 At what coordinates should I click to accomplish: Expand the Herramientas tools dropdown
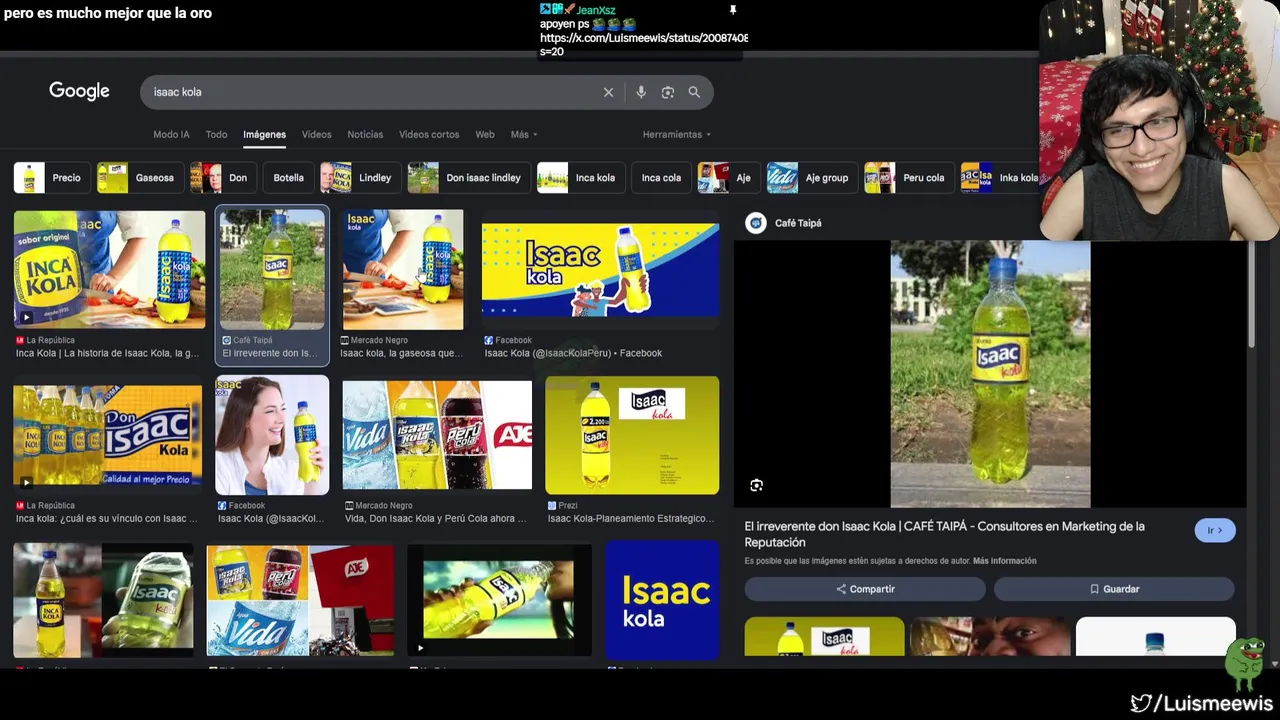(x=677, y=134)
